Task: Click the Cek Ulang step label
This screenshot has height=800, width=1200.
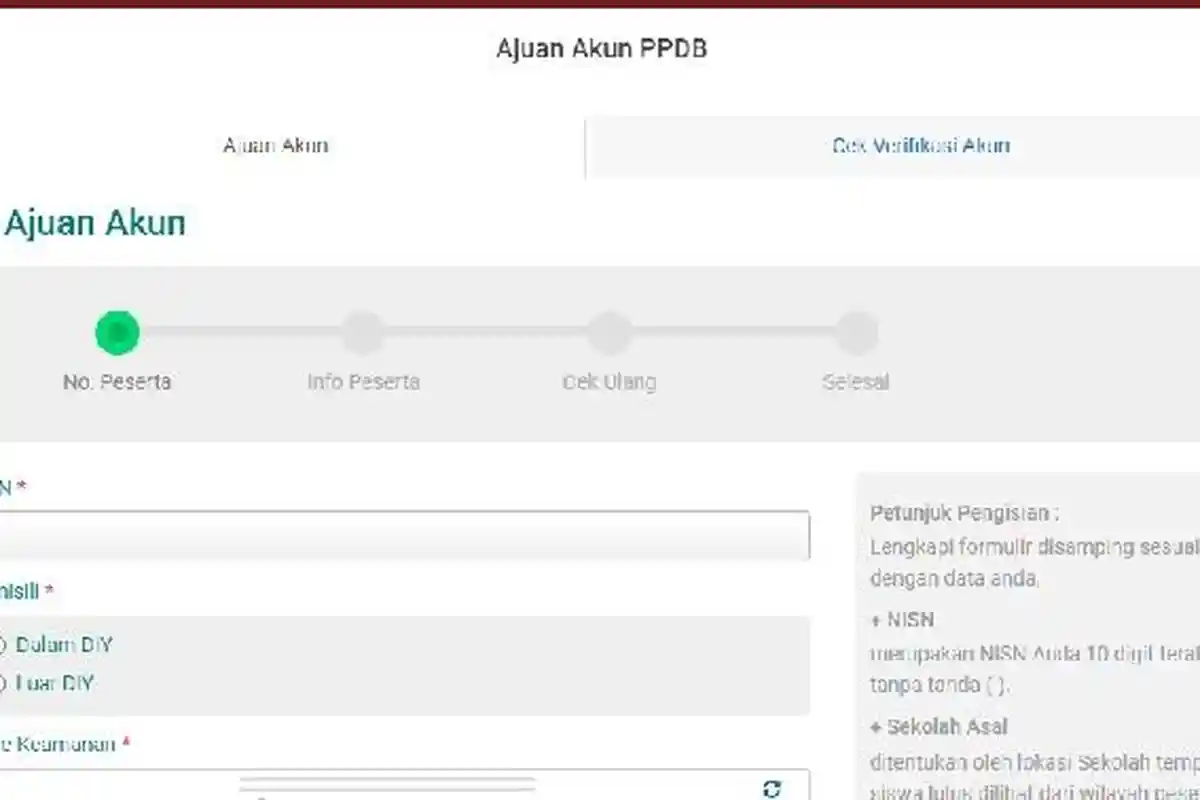Action: point(609,381)
